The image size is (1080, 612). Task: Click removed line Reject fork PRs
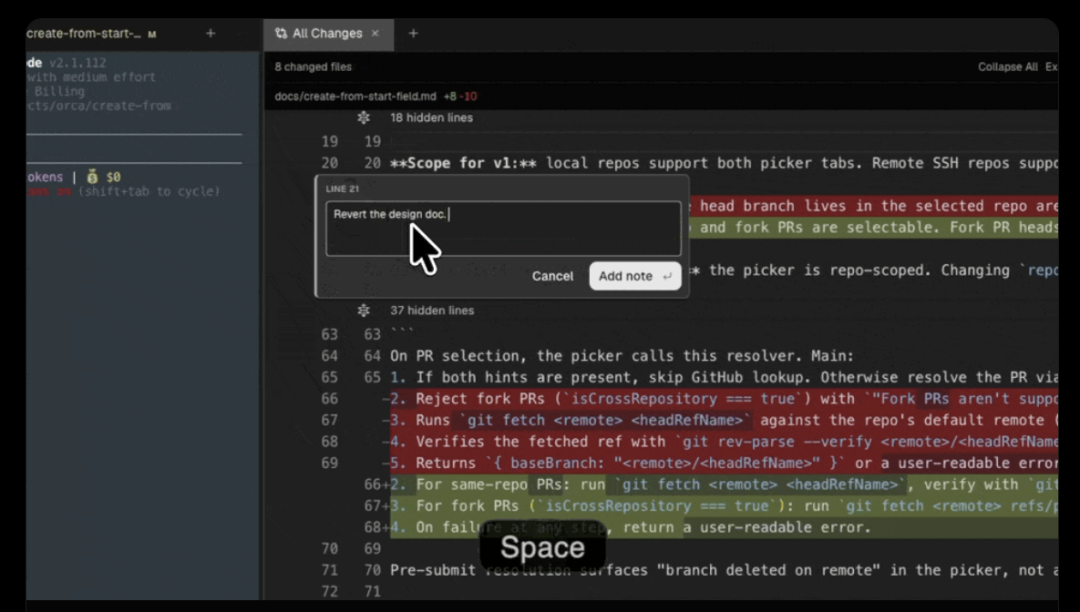tap(723, 399)
